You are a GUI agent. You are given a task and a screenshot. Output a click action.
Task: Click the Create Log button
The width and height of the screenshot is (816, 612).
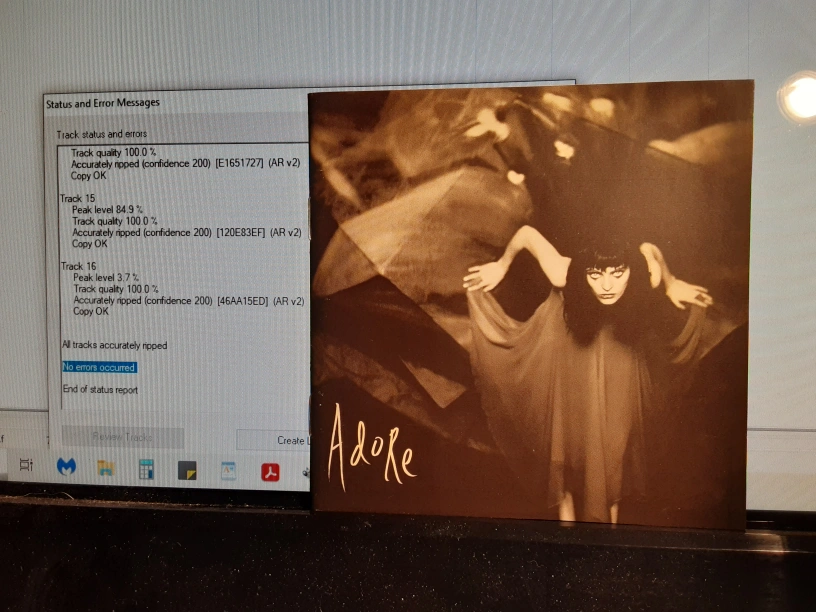273,441
